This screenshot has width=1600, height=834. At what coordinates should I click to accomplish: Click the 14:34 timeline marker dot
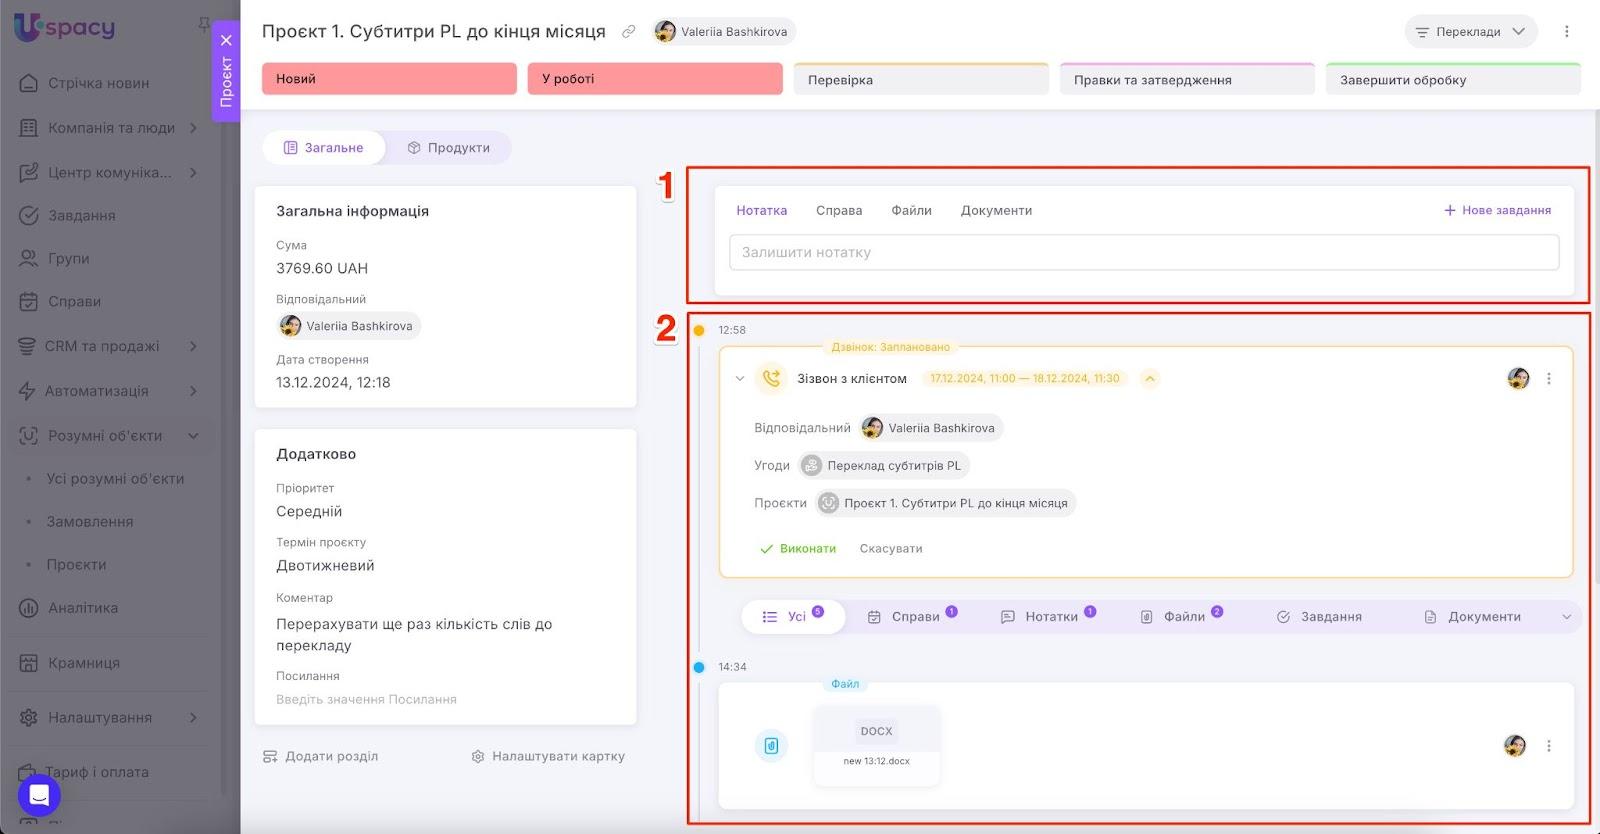[x=699, y=668]
